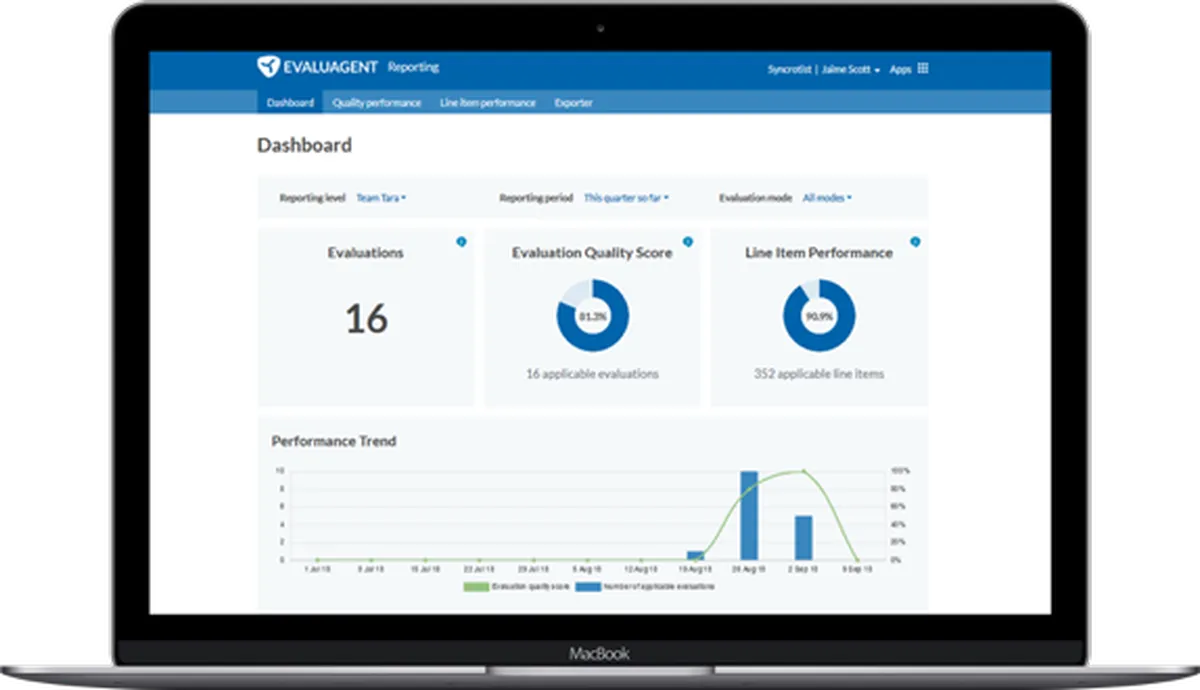Switch to the Line item performance tab
1200x690 pixels.
point(488,102)
